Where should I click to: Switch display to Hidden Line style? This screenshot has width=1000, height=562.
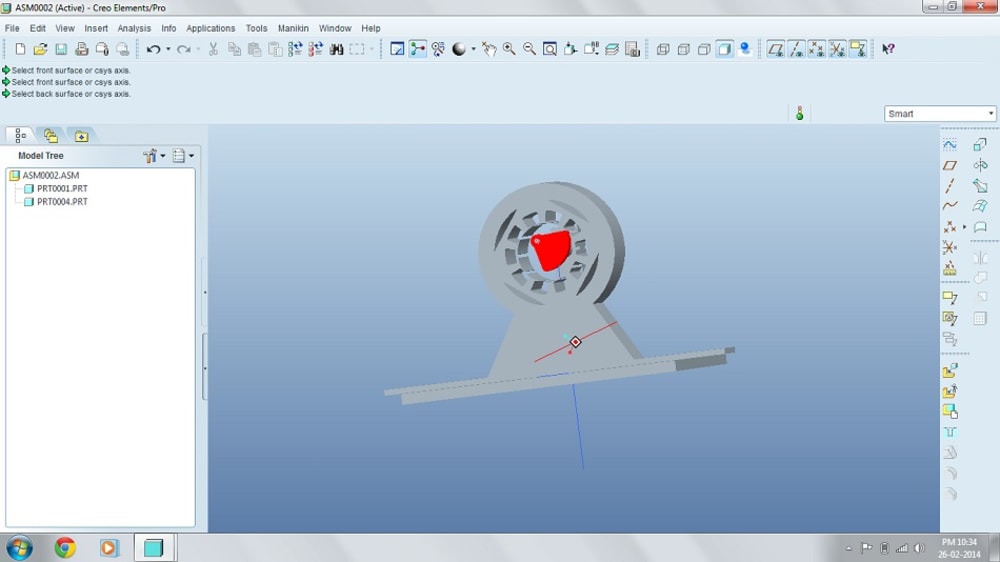683,49
